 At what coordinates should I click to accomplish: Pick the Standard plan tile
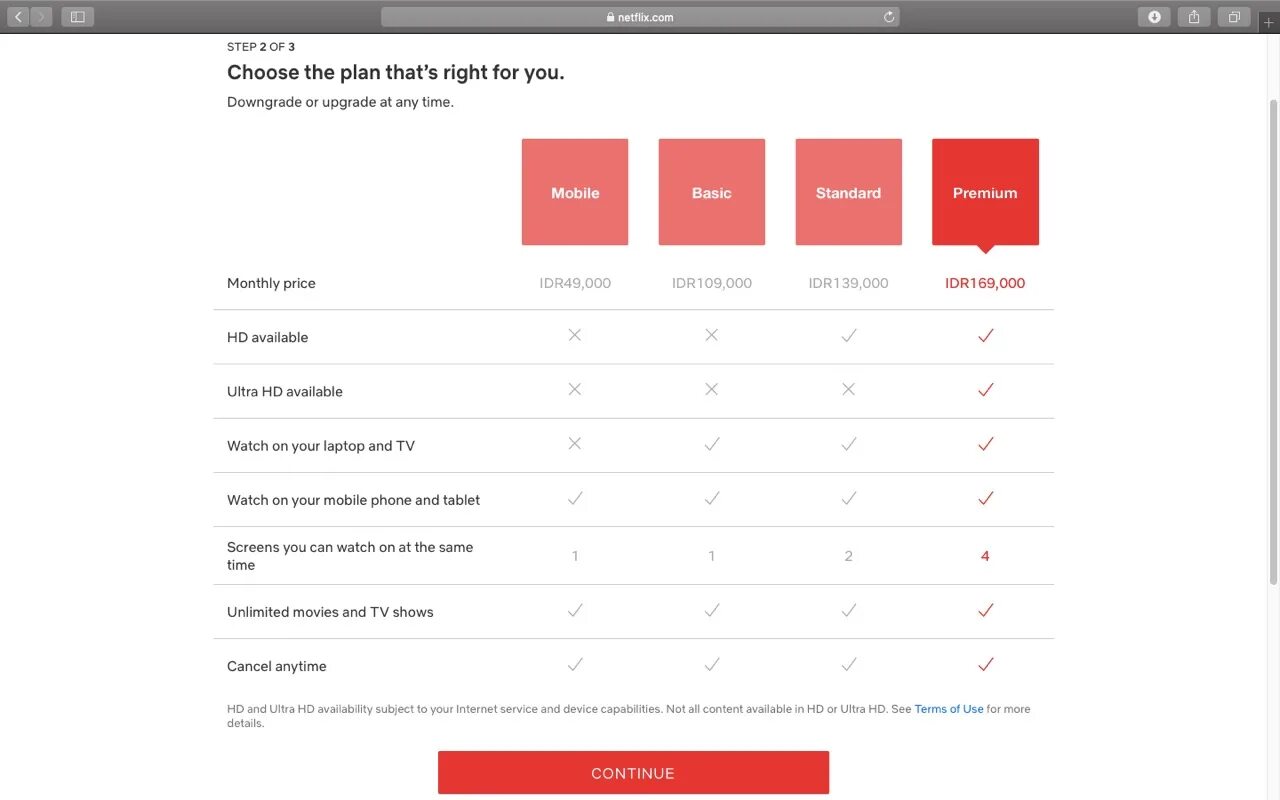pos(848,192)
